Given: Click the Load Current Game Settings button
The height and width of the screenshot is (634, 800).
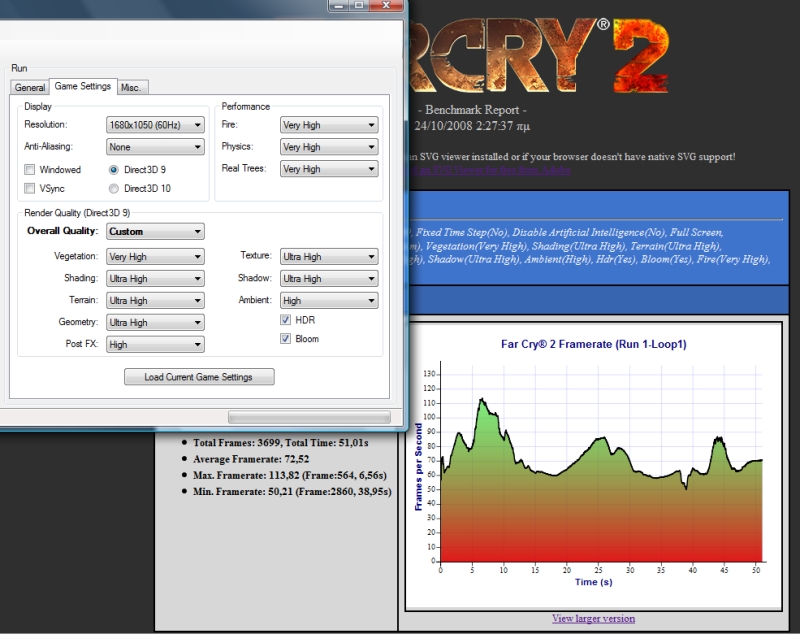Looking at the screenshot, I should tap(199, 377).
